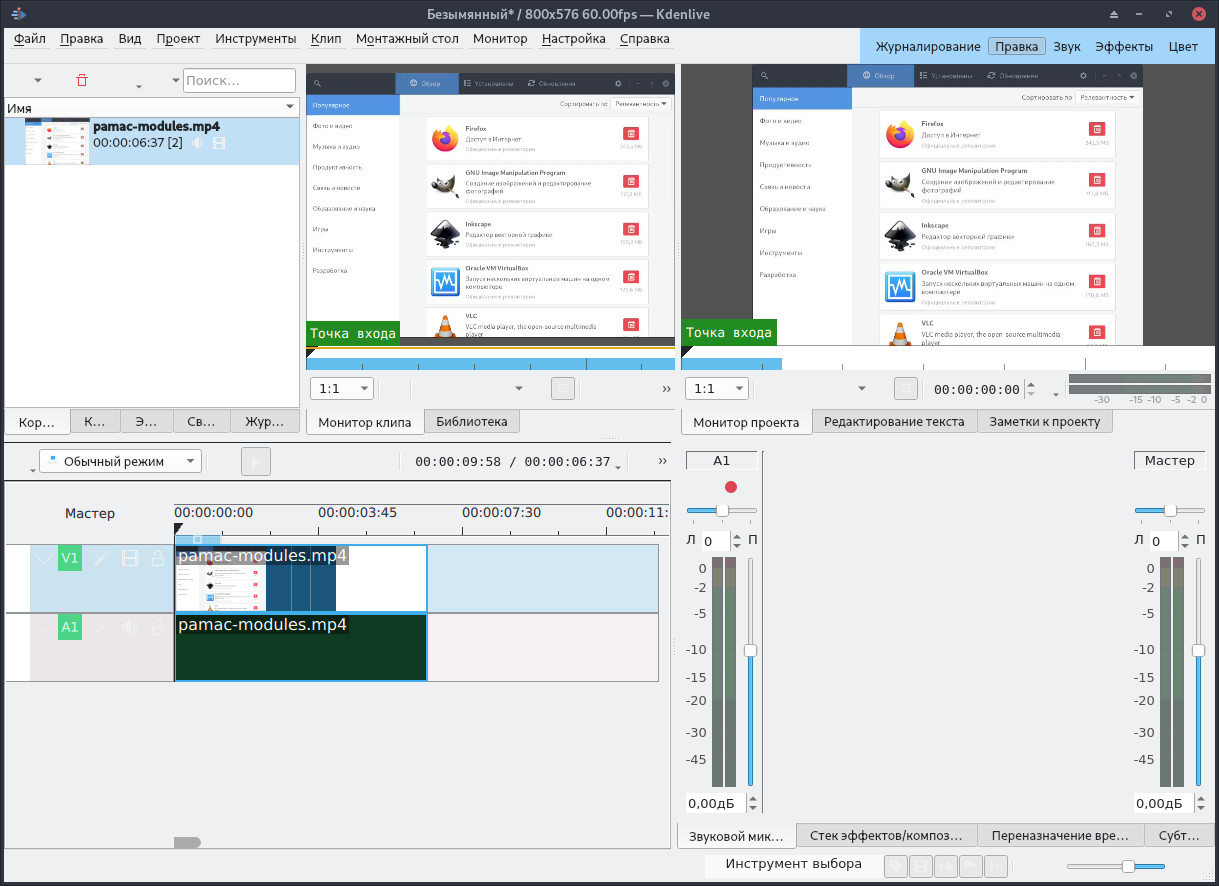This screenshot has width=1219, height=886.
Task: Click the film strip icon on V1 track
Action: pos(129,559)
